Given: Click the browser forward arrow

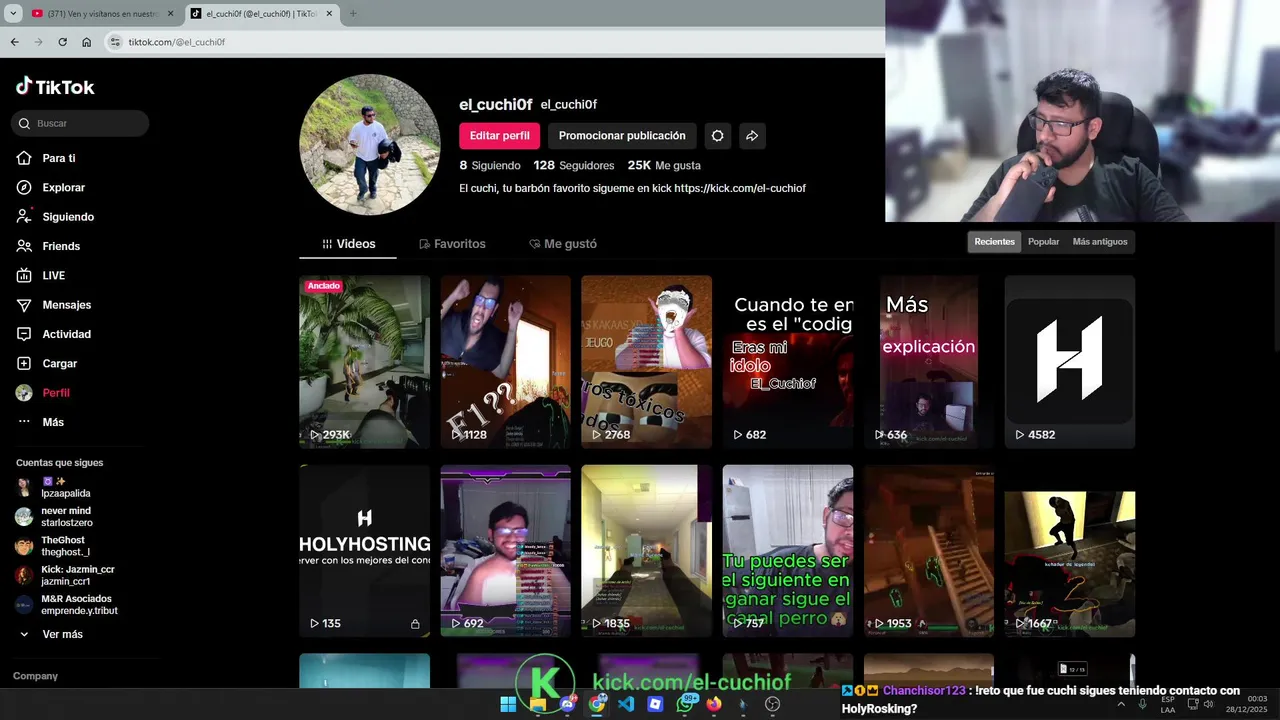Looking at the screenshot, I should (38, 42).
